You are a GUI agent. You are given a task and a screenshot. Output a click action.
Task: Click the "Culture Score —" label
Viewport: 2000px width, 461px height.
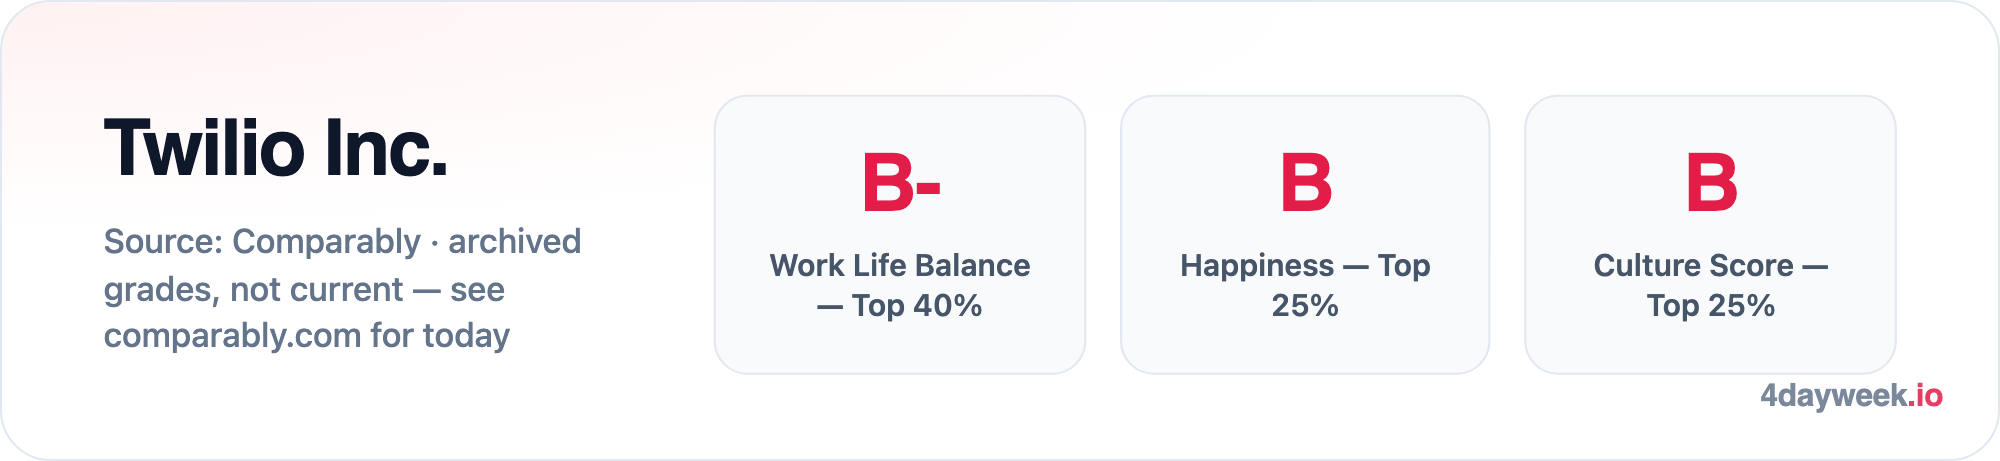(x=1711, y=265)
